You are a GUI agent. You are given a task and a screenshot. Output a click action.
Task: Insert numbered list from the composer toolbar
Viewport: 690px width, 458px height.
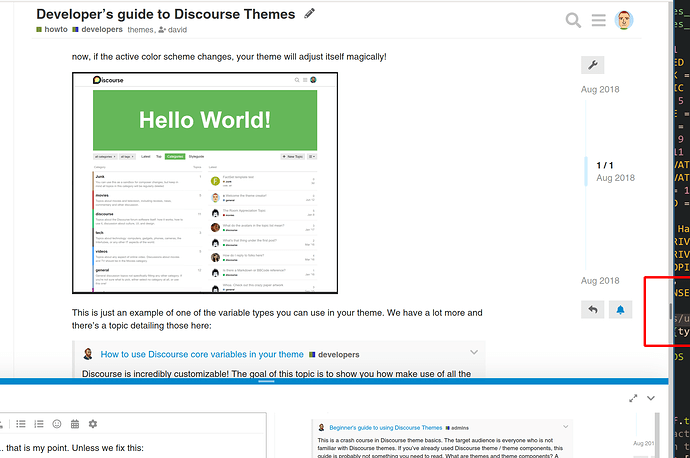point(39,424)
